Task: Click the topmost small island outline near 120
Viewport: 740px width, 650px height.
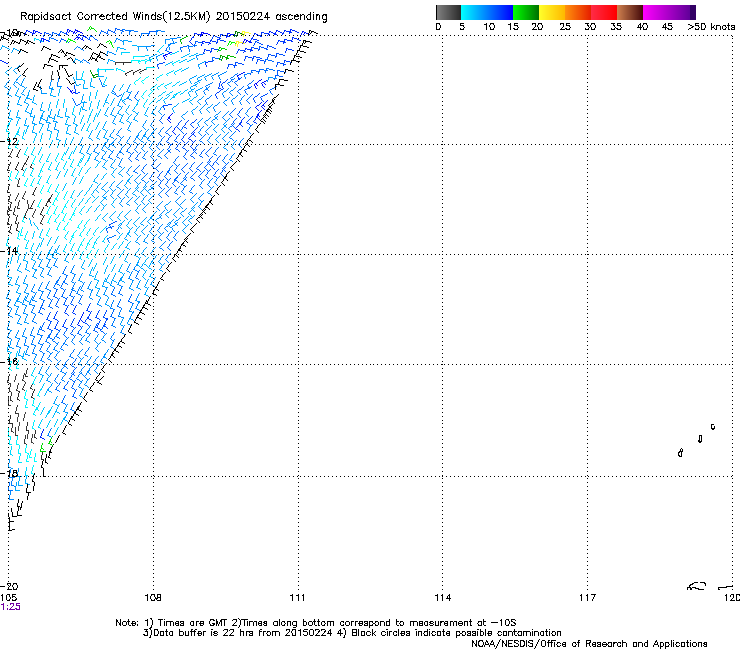Action: pyautogui.click(x=713, y=427)
